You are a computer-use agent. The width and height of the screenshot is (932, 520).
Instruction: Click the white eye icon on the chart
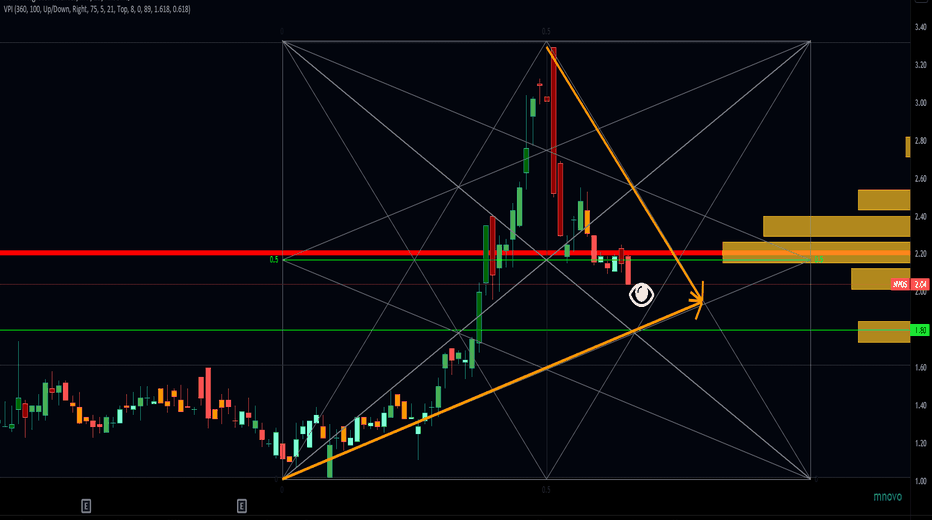point(641,294)
